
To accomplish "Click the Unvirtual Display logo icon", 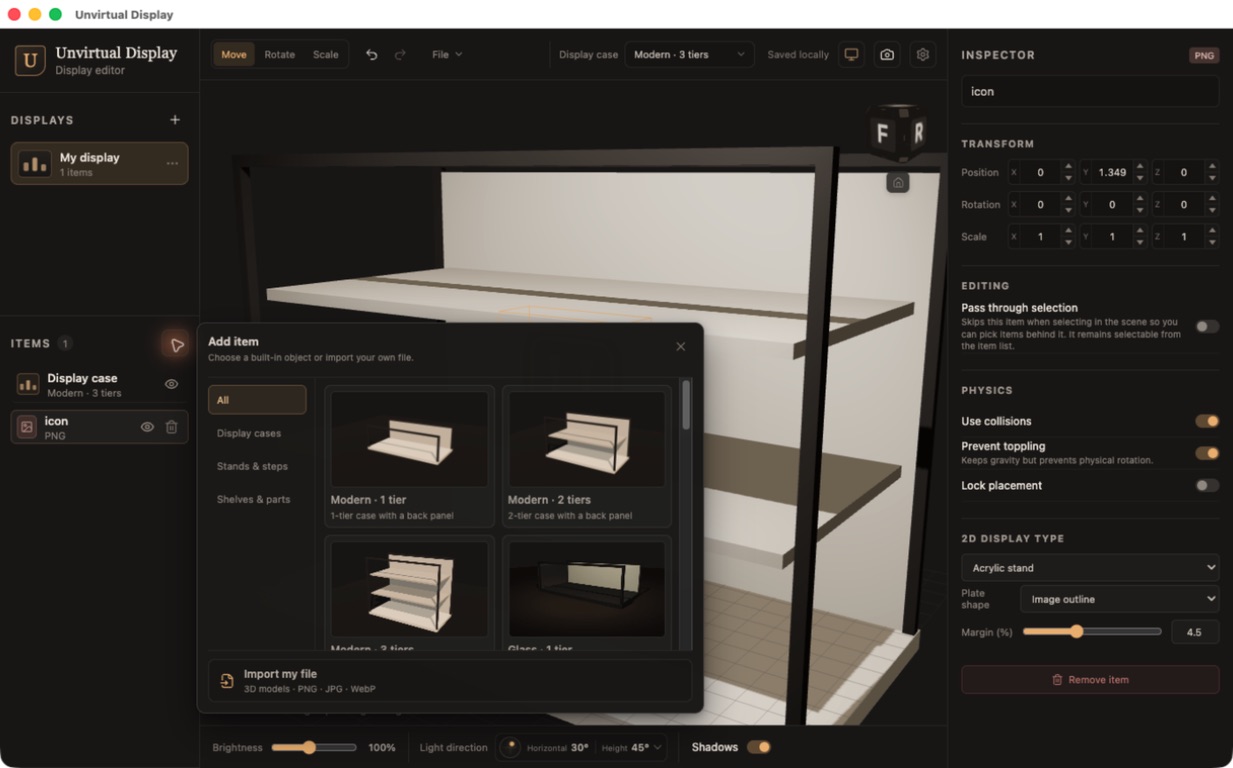I will (30, 61).
